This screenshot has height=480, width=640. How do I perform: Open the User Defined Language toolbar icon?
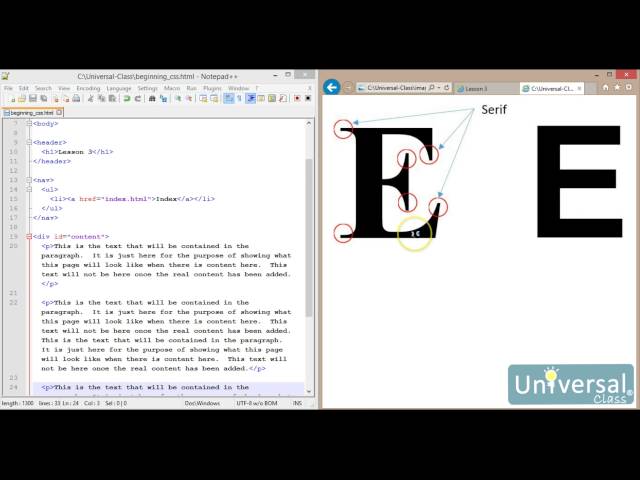(x=261, y=98)
